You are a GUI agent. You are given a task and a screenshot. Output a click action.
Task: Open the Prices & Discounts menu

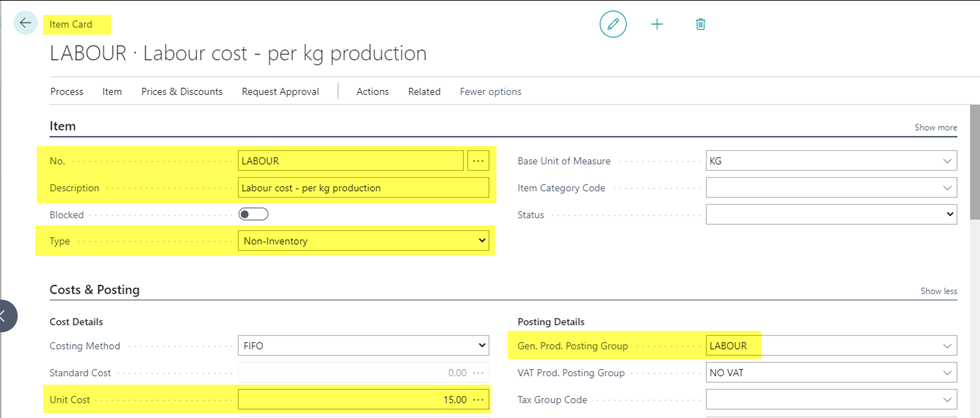(182, 92)
